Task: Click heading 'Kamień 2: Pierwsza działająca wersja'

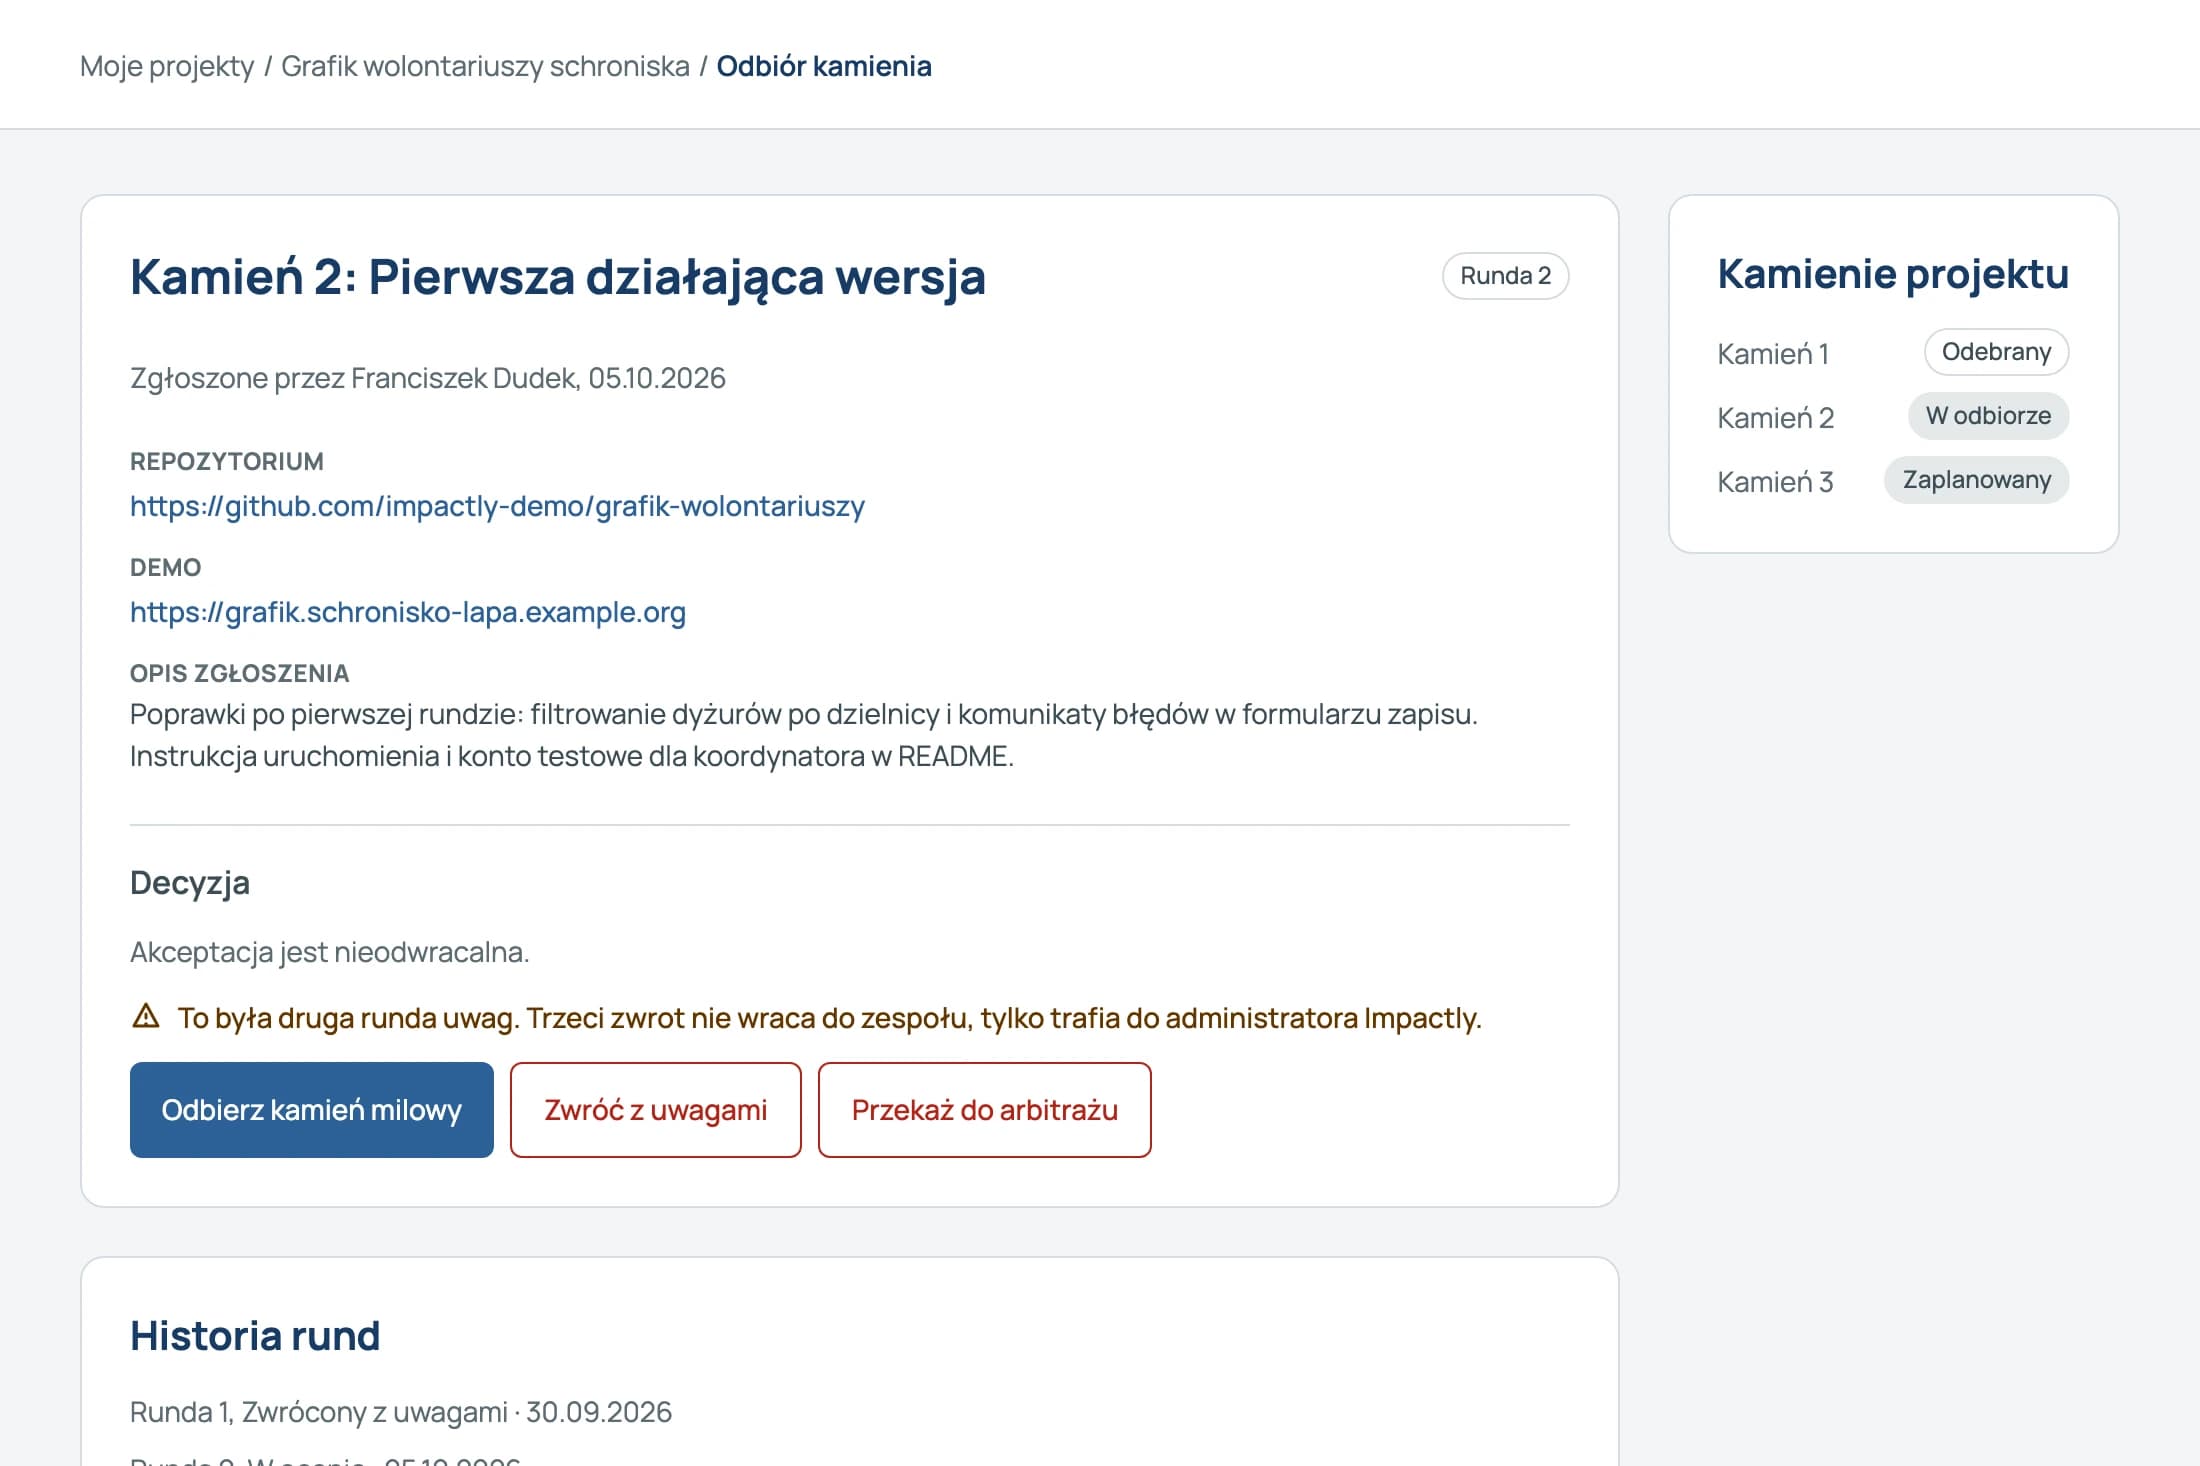Action: tap(558, 277)
